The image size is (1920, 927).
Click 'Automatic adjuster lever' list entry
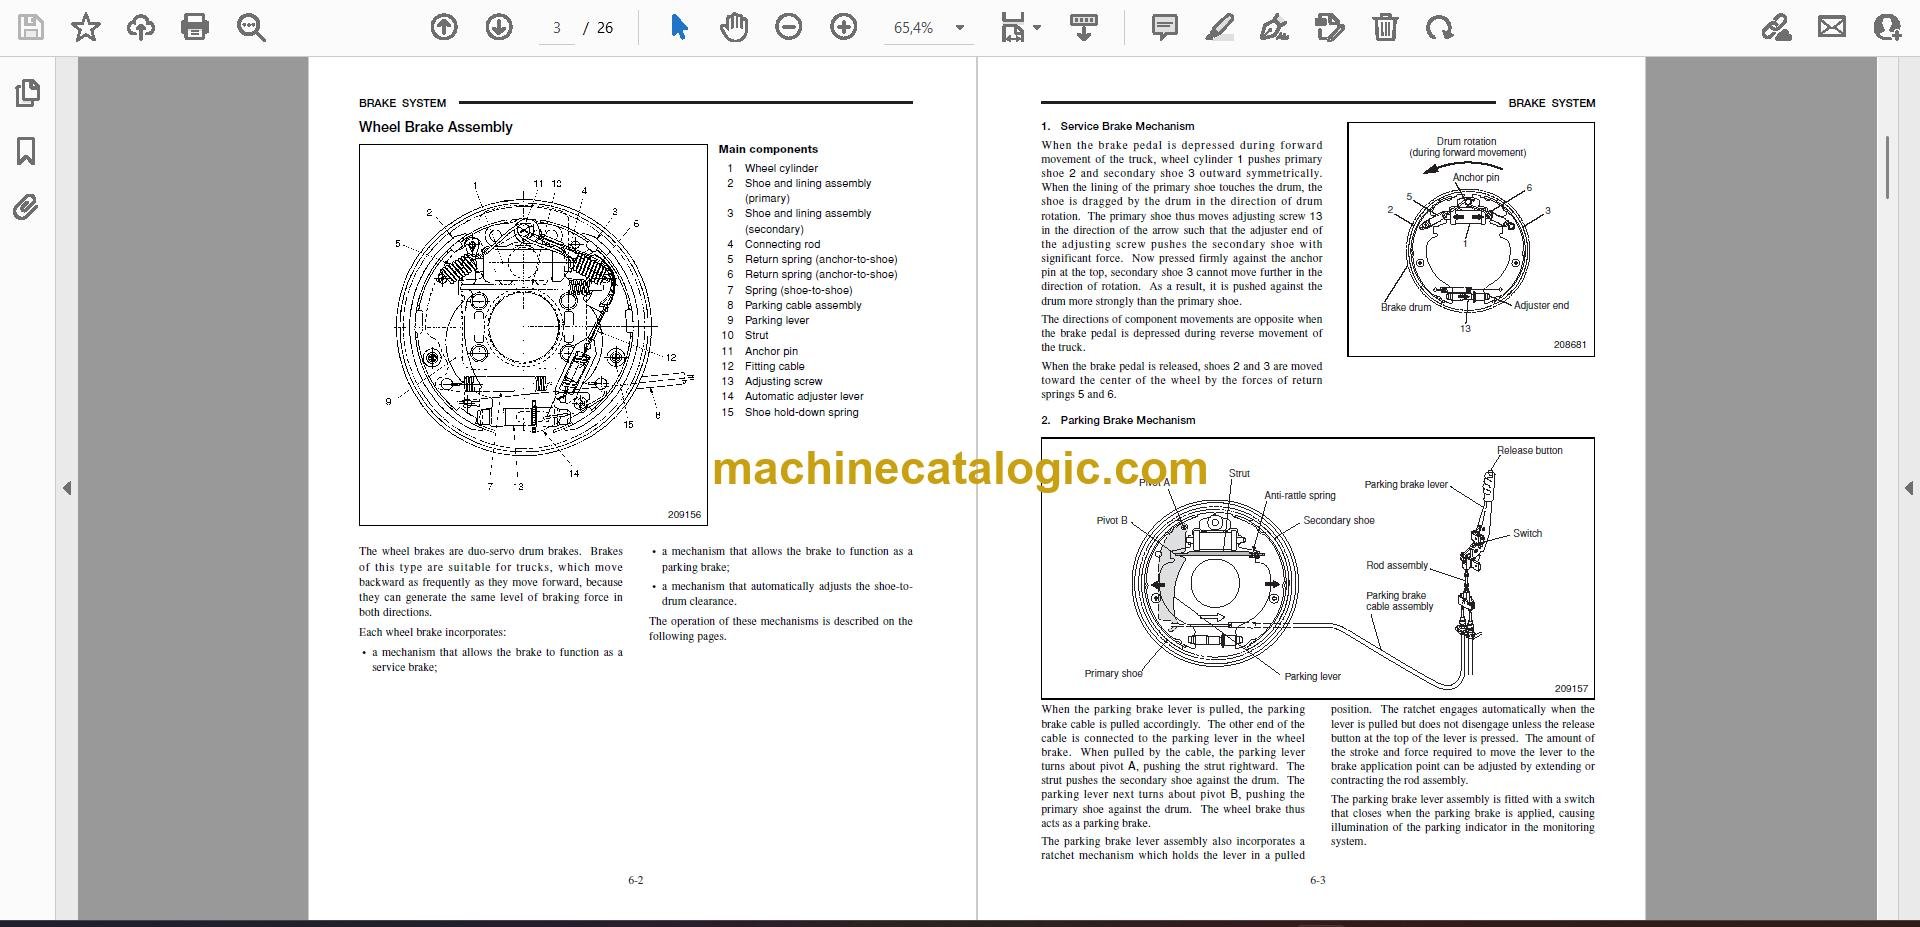click(804, 396)
